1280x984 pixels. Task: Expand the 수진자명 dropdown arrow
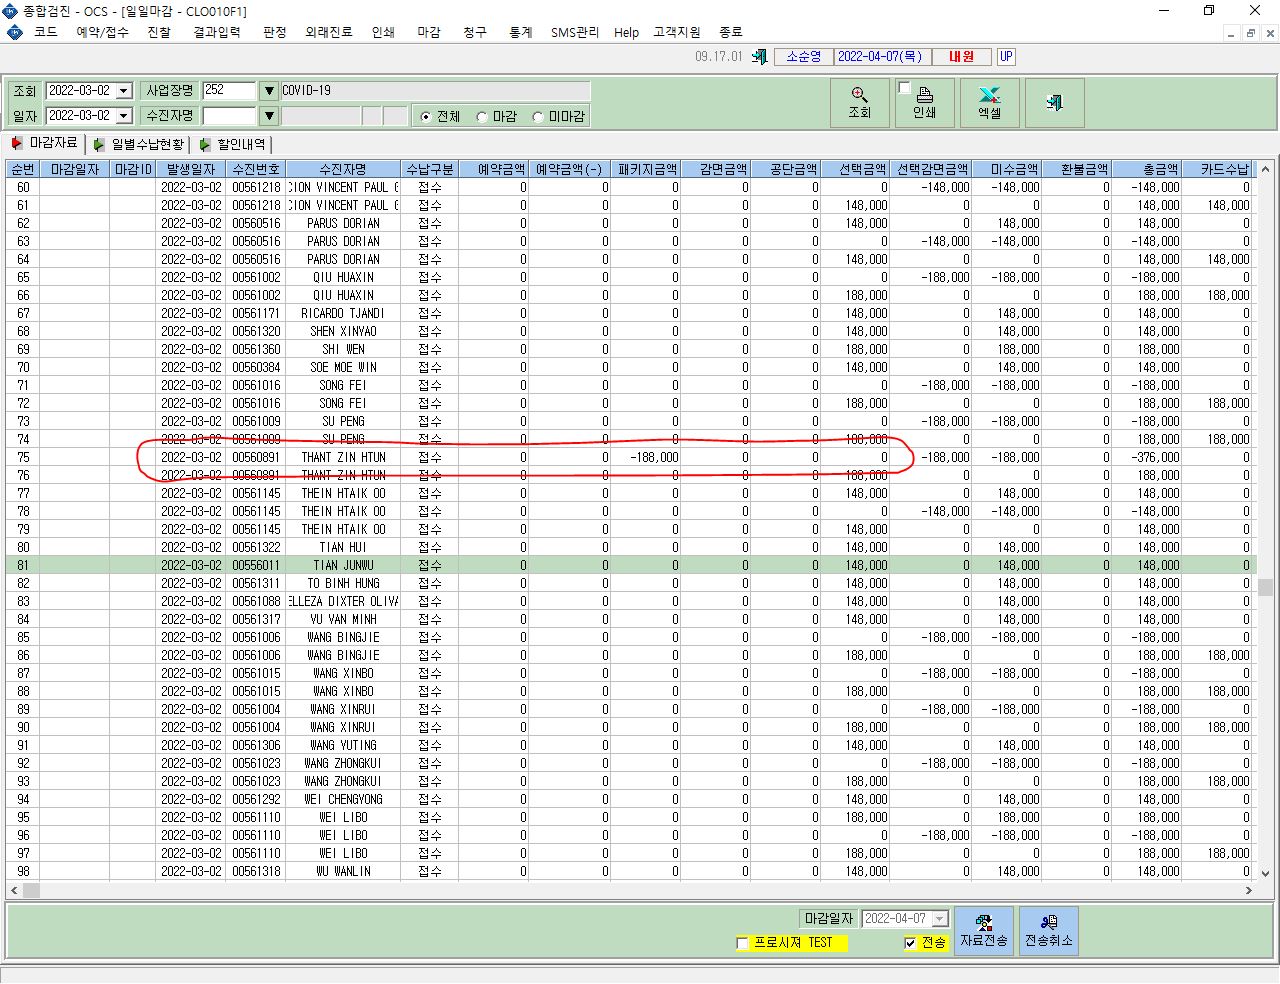point(268,116)
